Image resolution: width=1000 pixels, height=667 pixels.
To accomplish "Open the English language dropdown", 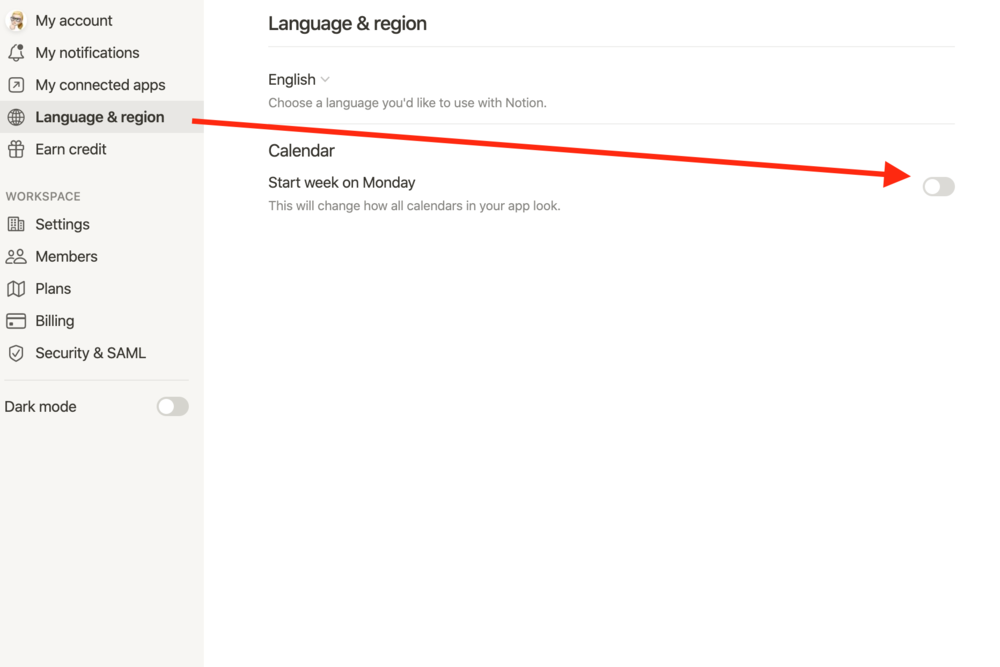I will point(298,80).
